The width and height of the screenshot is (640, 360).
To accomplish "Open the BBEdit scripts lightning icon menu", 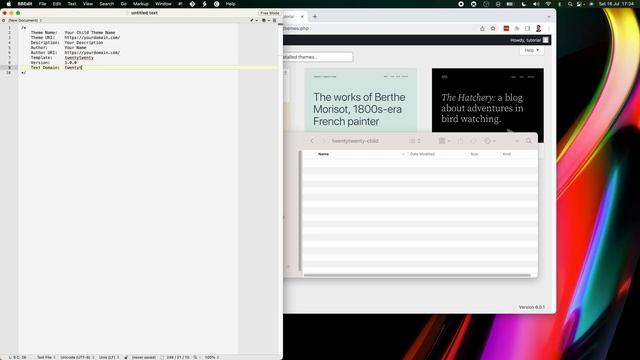I will (x=204, y=4).
